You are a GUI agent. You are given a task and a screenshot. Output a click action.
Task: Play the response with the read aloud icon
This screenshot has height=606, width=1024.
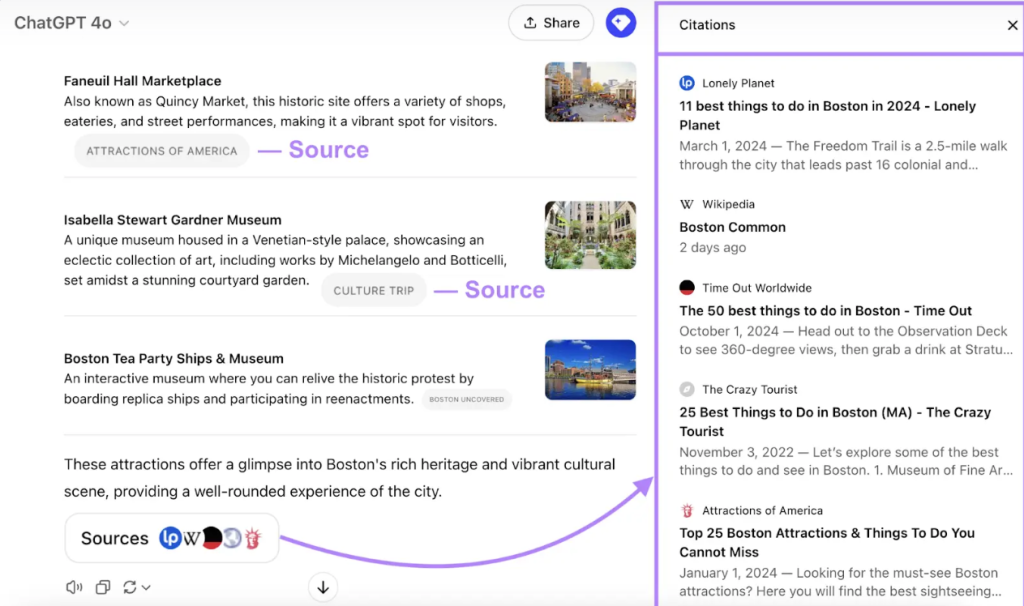tap(74, 587)
